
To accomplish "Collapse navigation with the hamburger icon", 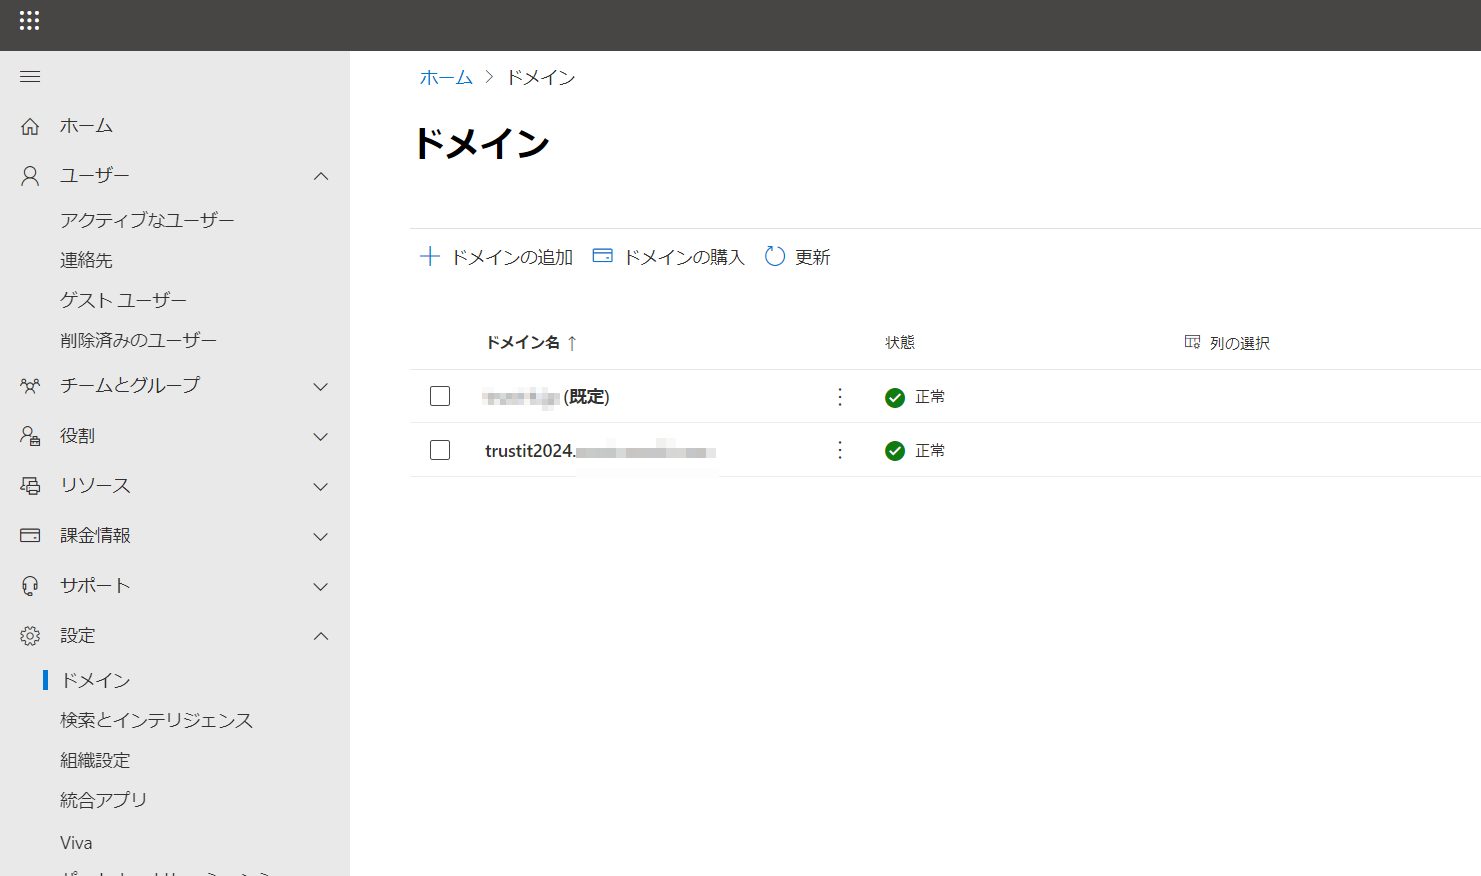I will (x=30, y=77).
